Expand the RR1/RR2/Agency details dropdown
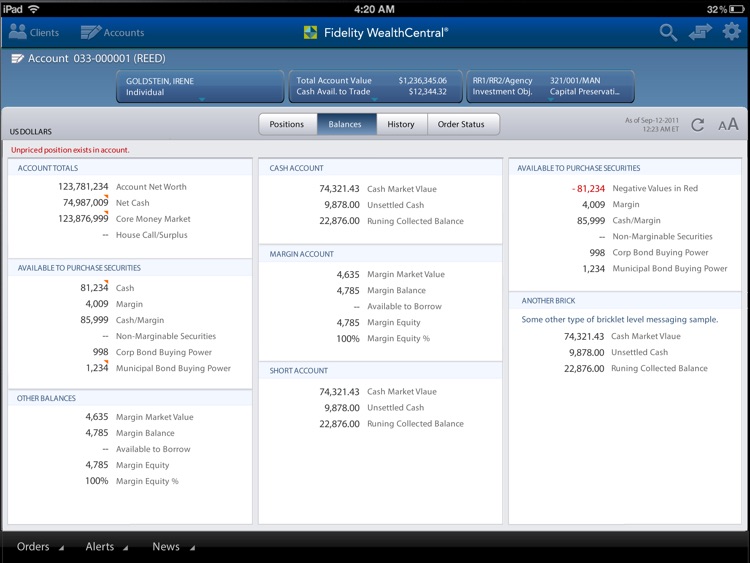The height and width of the screenshot is (563, 750). (551, 87)
